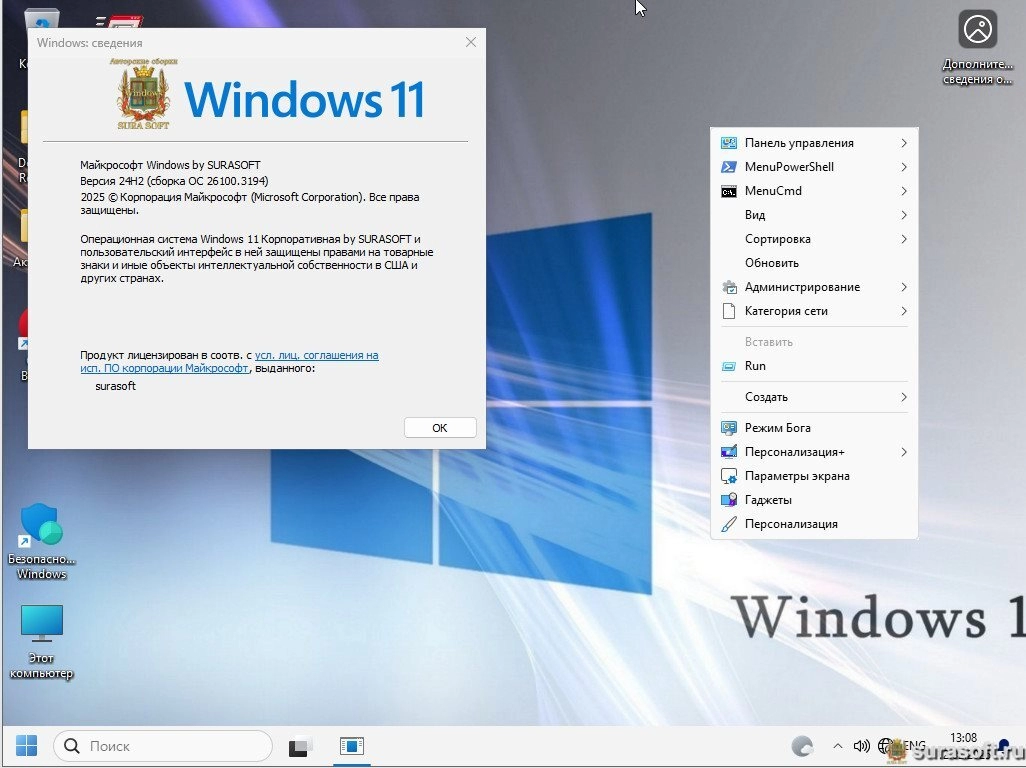This screenshot has width=1026, height=768.
Task: Open the license agreement hyperlink
Action: click(x=316, y=356)
